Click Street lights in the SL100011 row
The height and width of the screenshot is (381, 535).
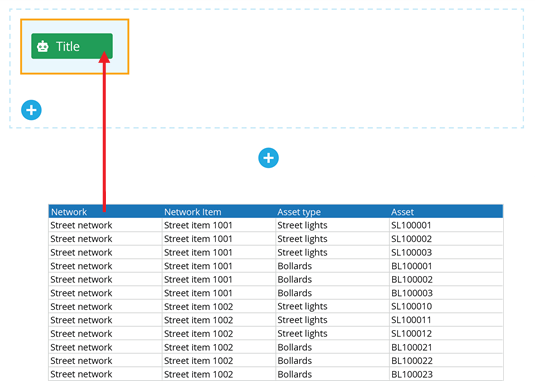point(302,320)
